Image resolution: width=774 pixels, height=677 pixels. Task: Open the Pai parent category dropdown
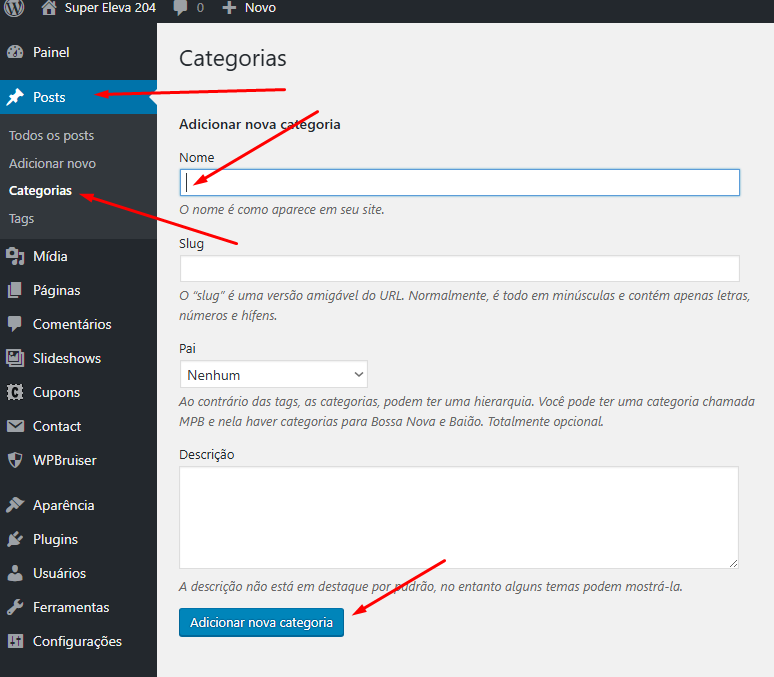click(x=274, y=375)
